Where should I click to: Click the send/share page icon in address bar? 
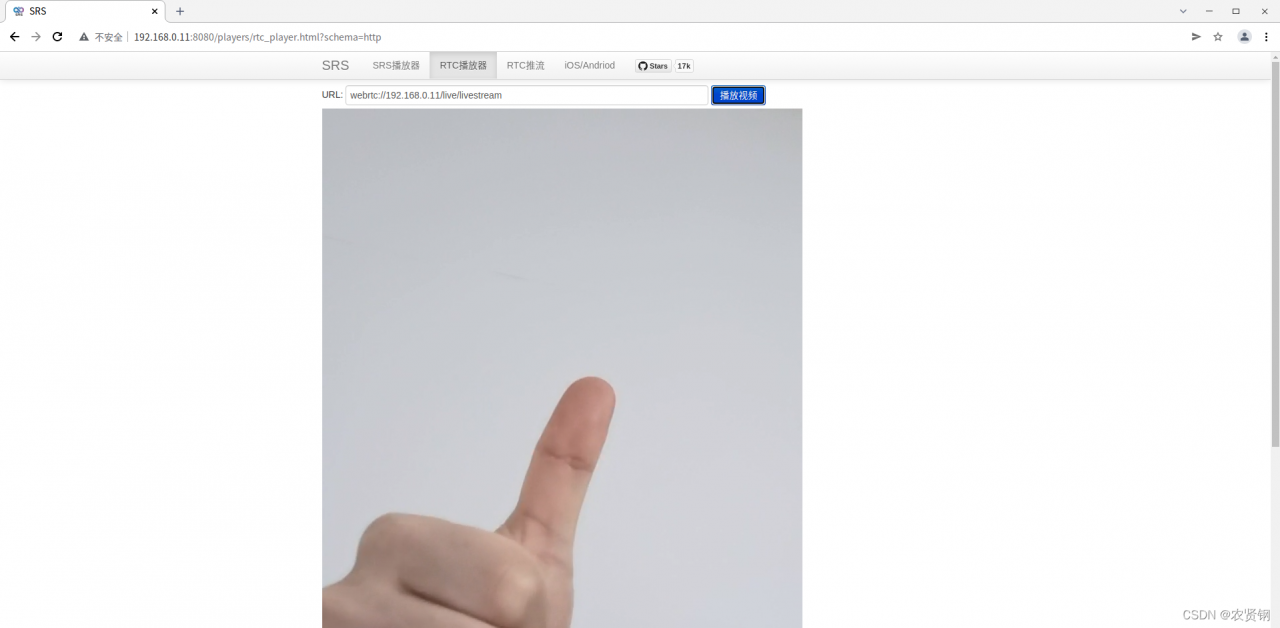(x=1196, y=37)
